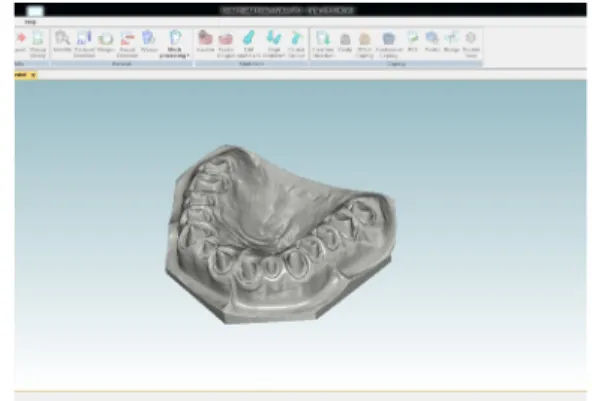Click the blue tooth with pen icon

pos(84,38)
